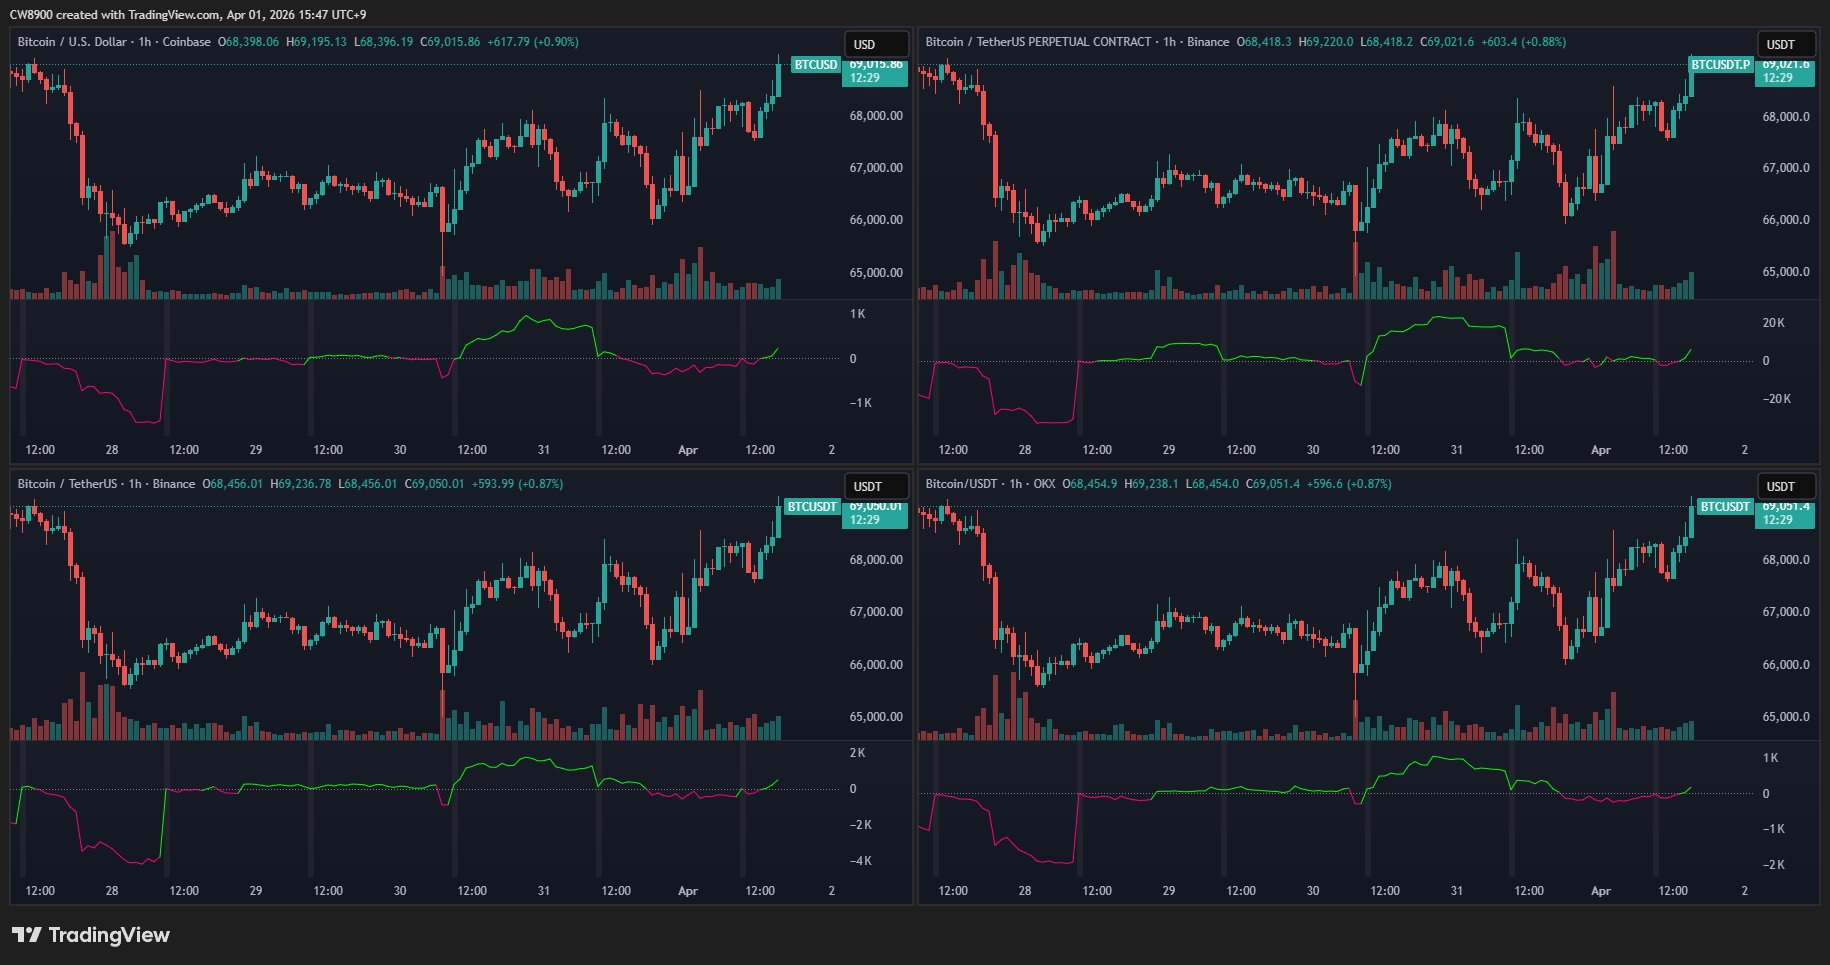1830x965 pixels.
Task: Click the −1K indicator level on Coinbase chart
Action: [861, 403]
